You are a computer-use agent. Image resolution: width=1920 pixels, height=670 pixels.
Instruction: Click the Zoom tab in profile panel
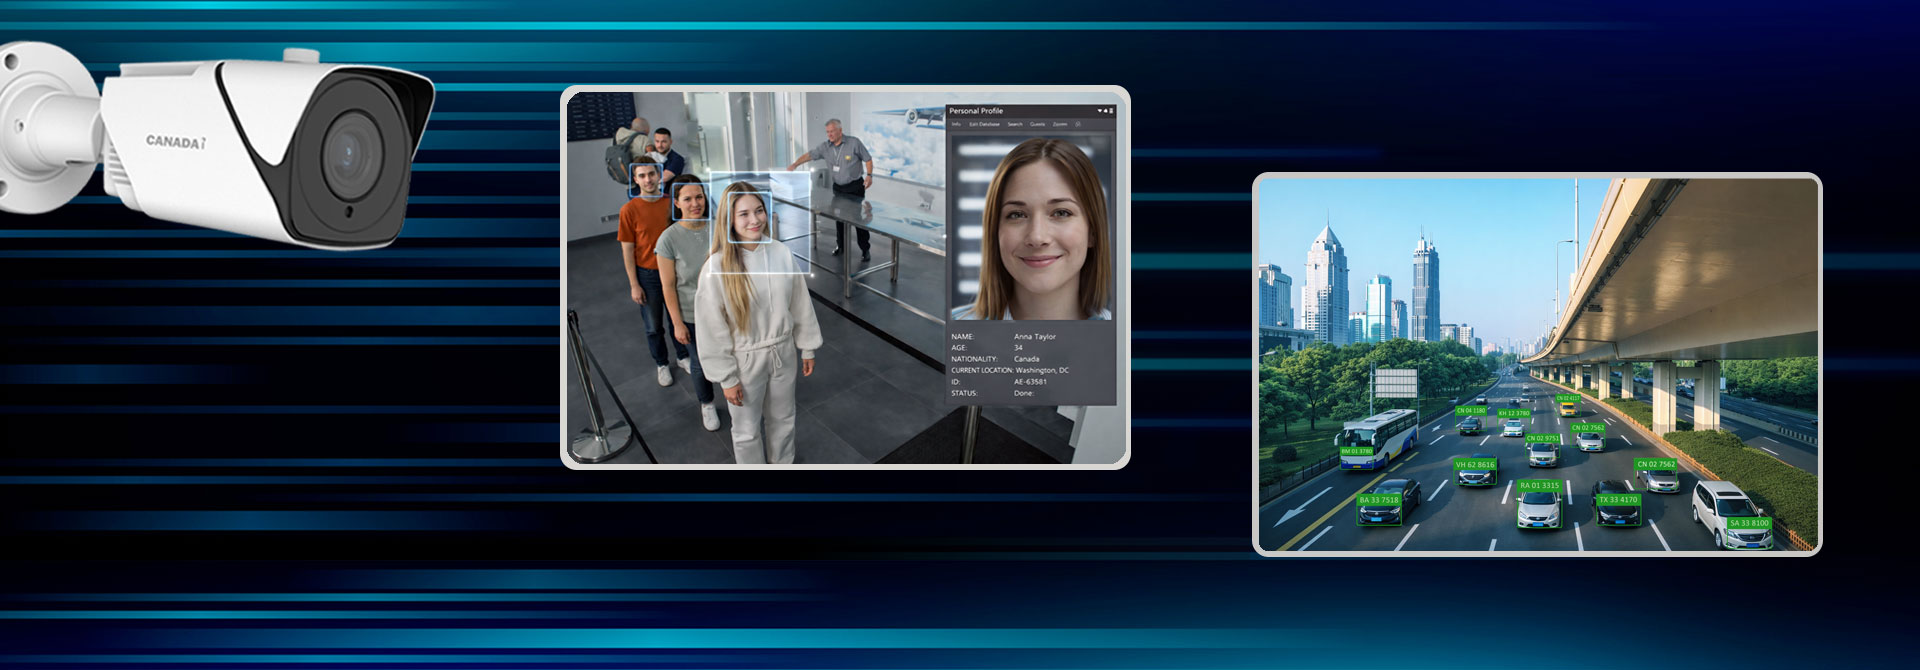pyautogui.click(x=1060, y=124)
